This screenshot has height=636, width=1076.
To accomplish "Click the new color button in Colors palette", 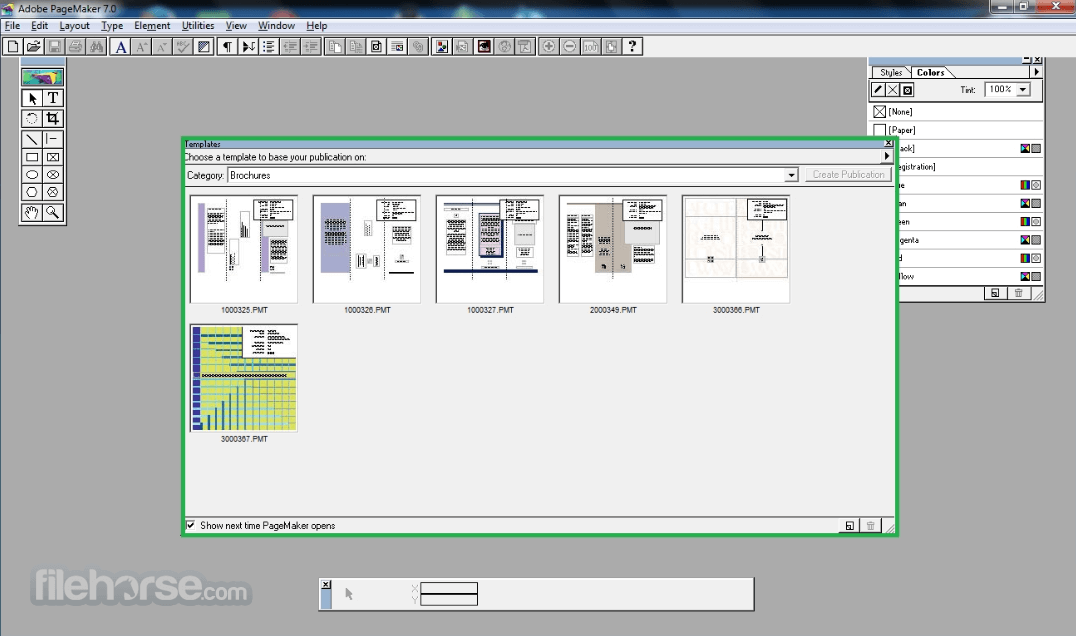I will pos(995,294).
